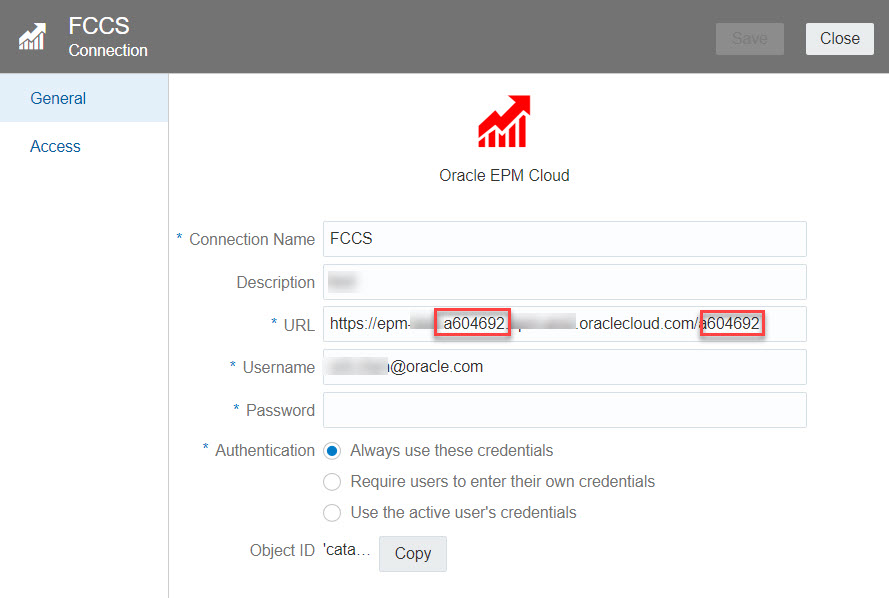Select Require users to enter own credentials

click(332, 482)
